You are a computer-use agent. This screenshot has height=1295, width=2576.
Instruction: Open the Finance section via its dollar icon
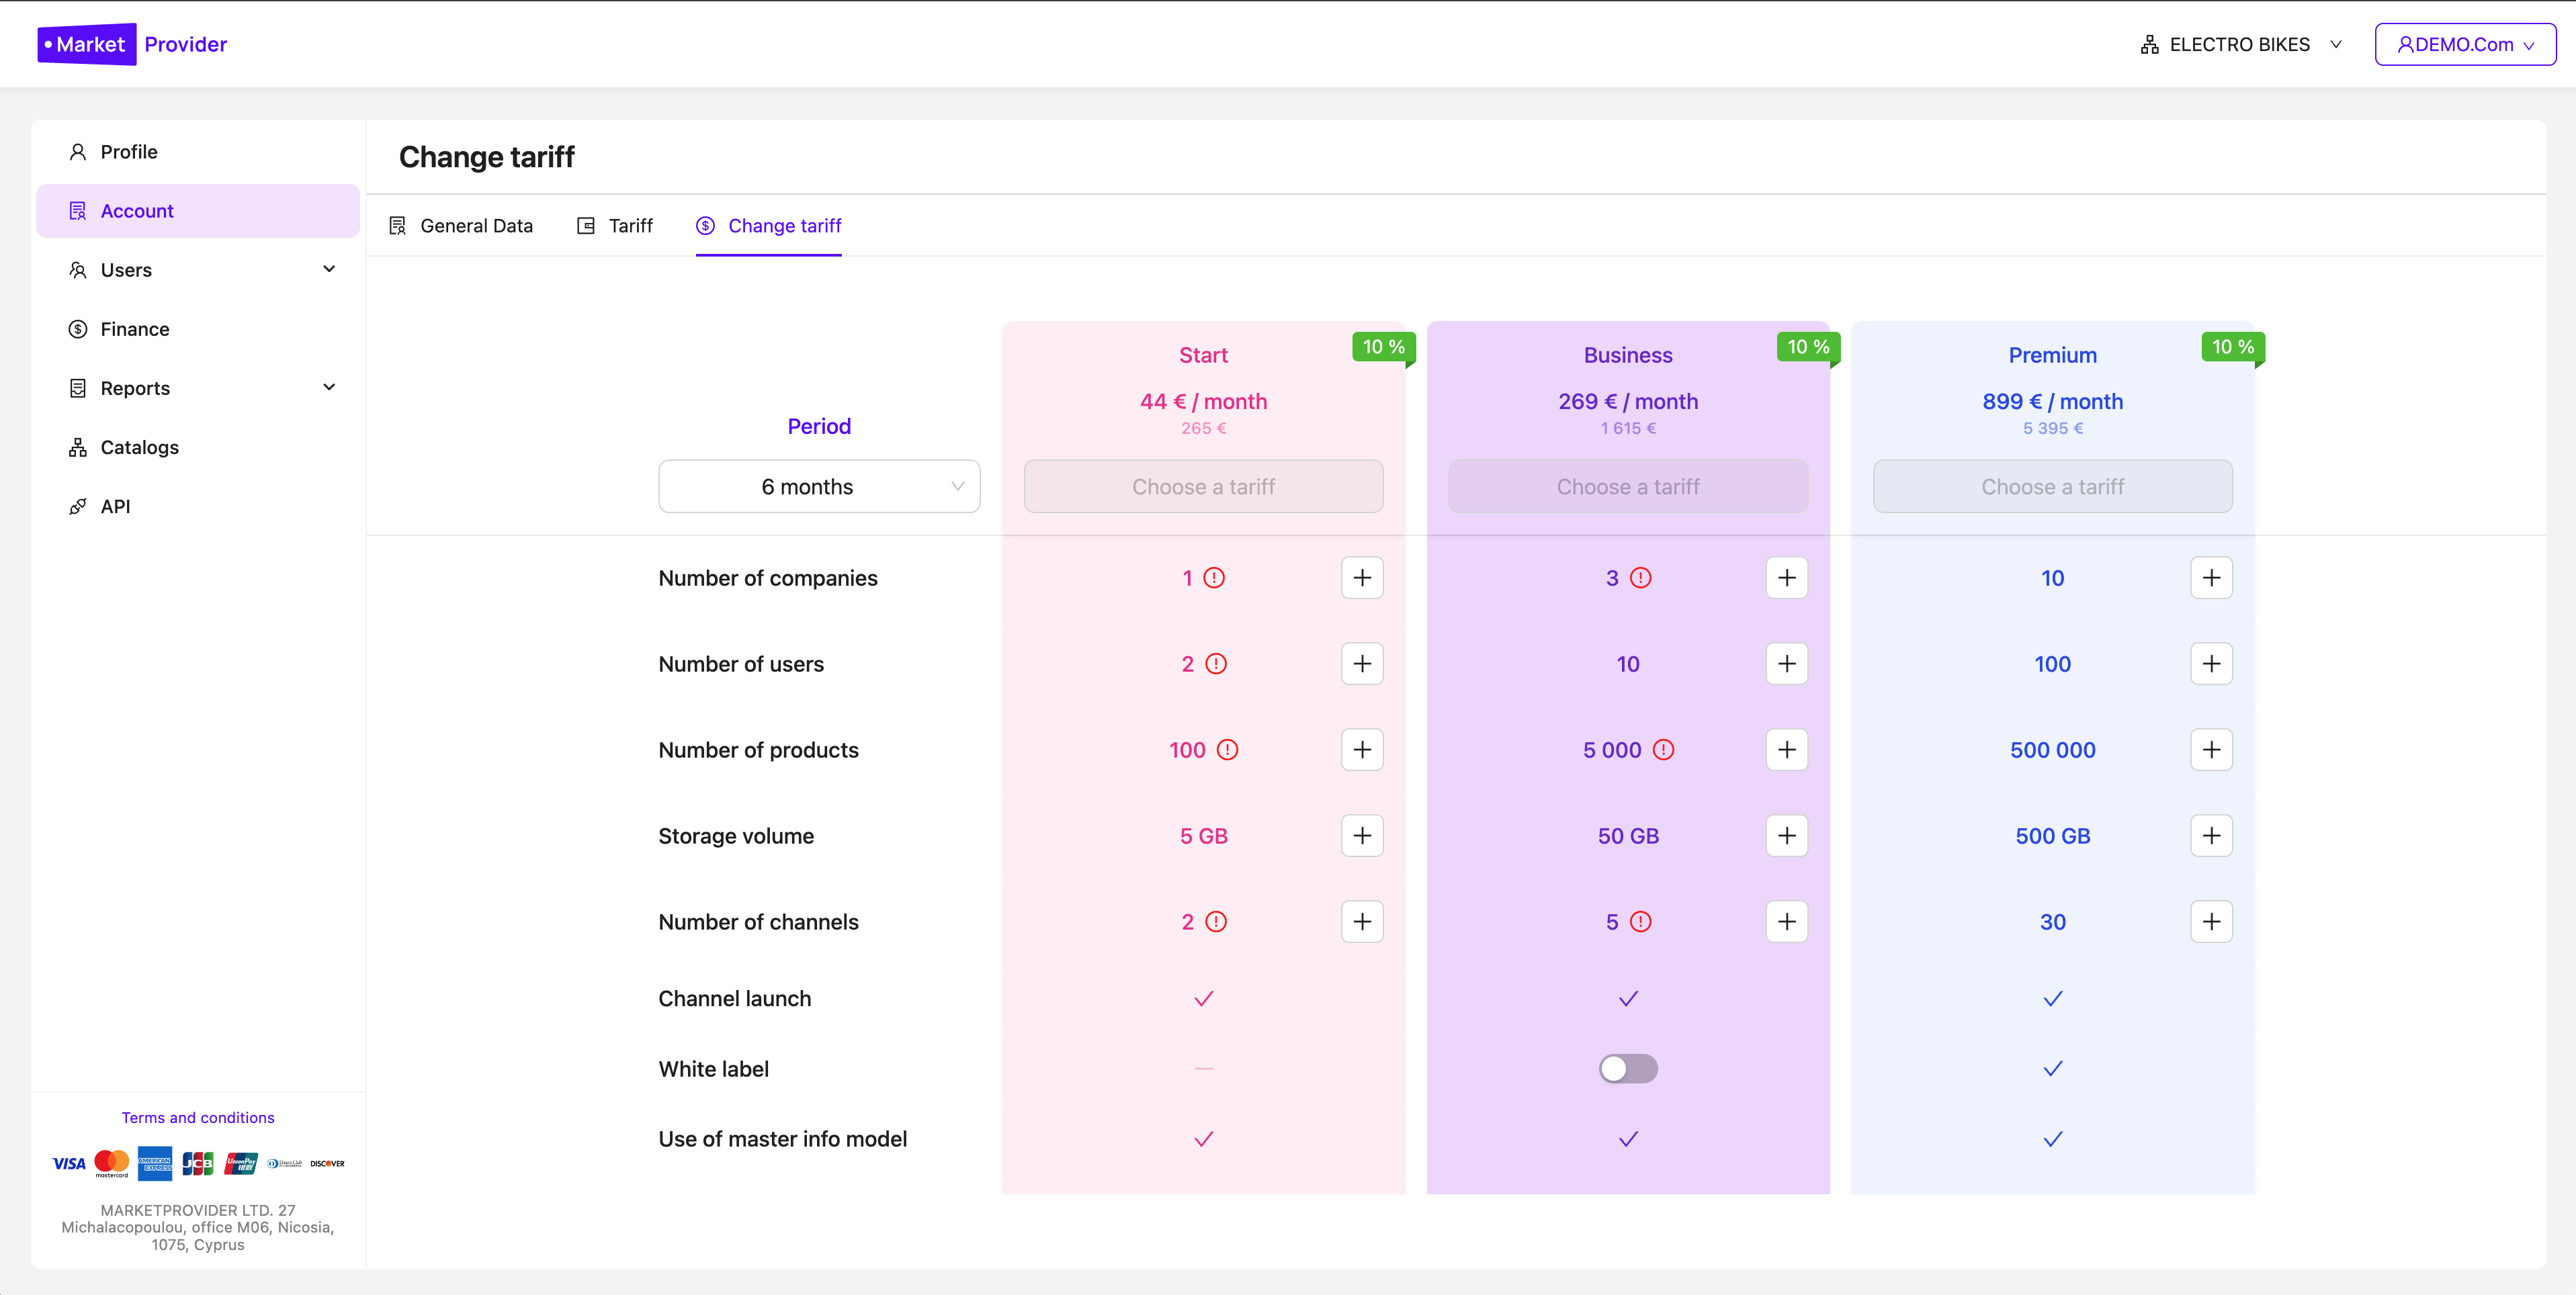78,328
